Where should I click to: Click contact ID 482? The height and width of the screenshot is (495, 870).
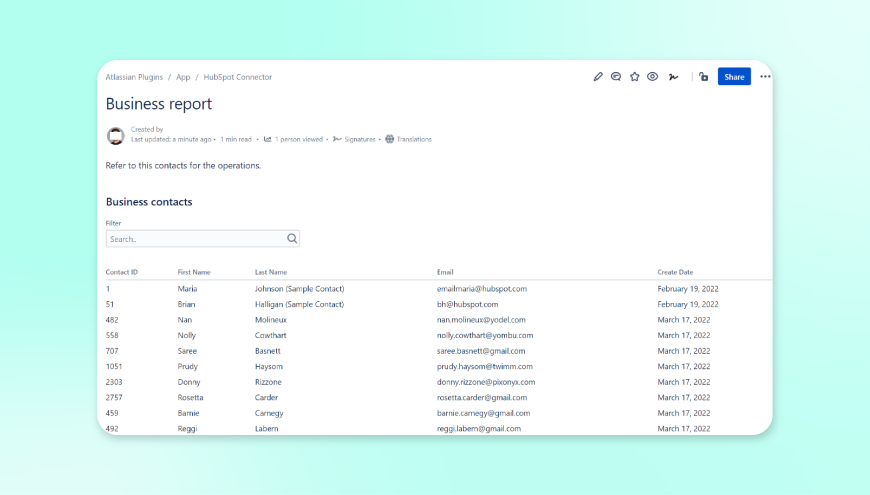(112, 320)
